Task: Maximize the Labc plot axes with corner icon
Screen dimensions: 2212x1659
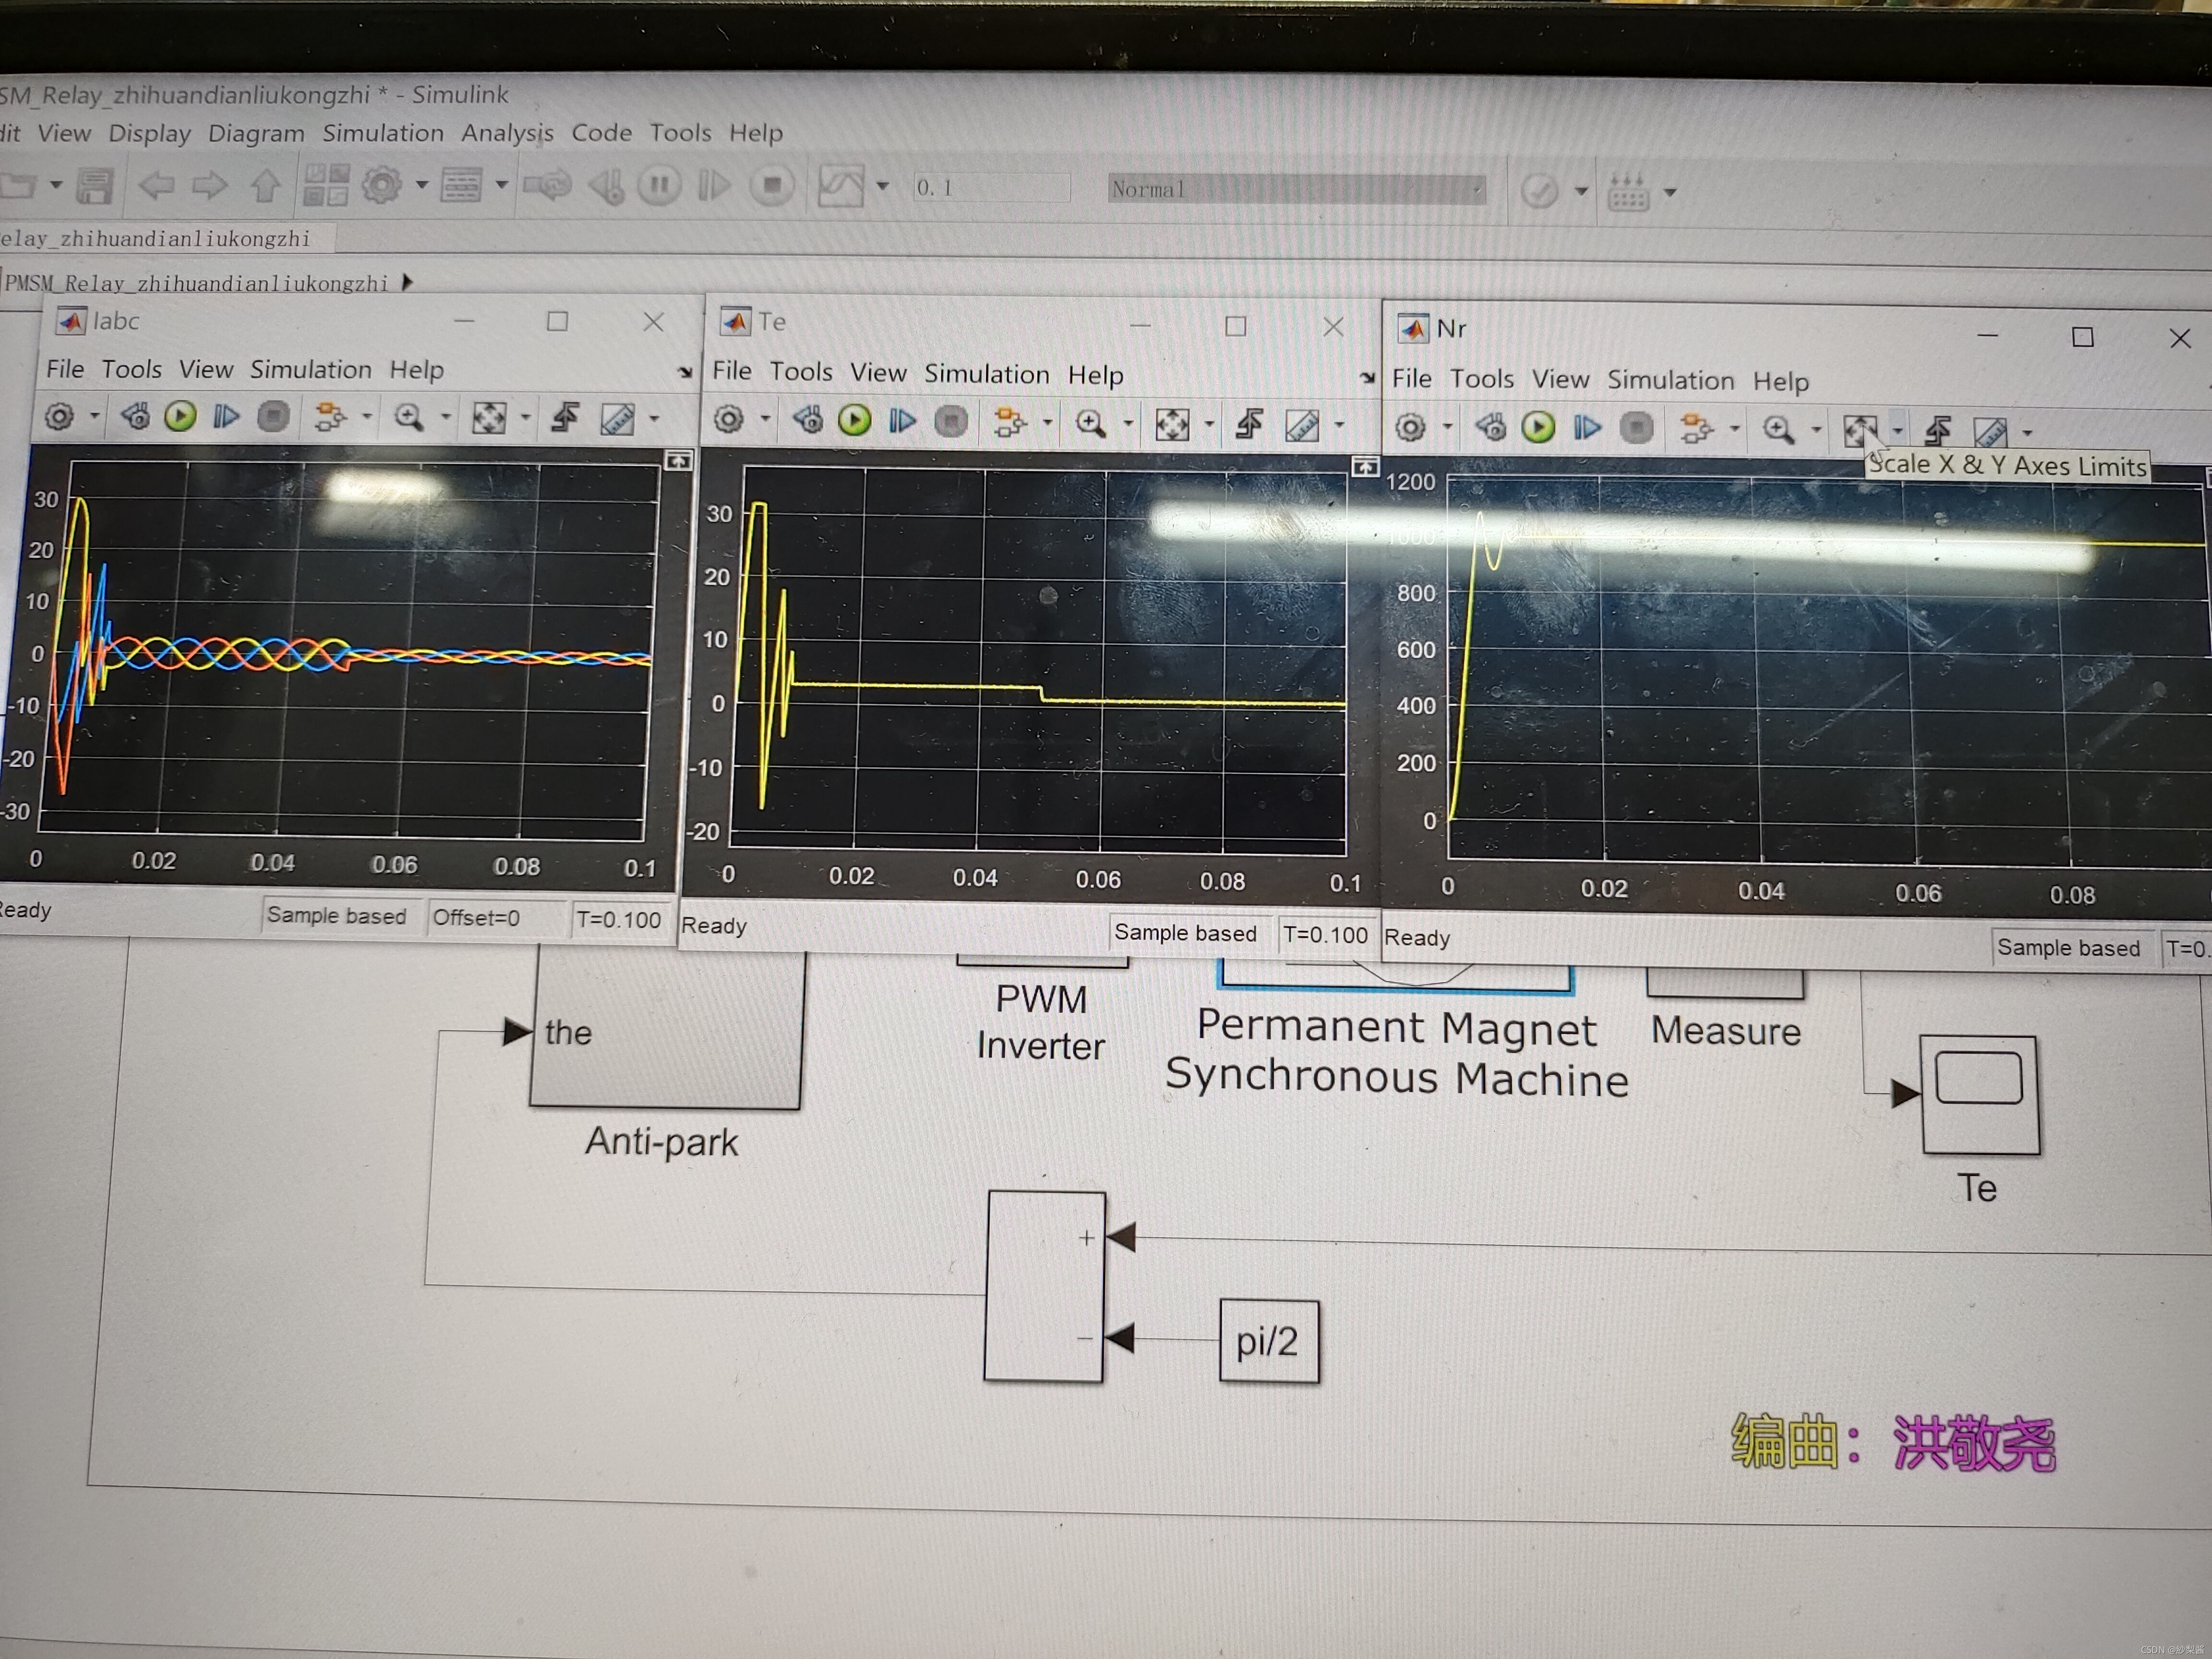Action: pos(678,460)
